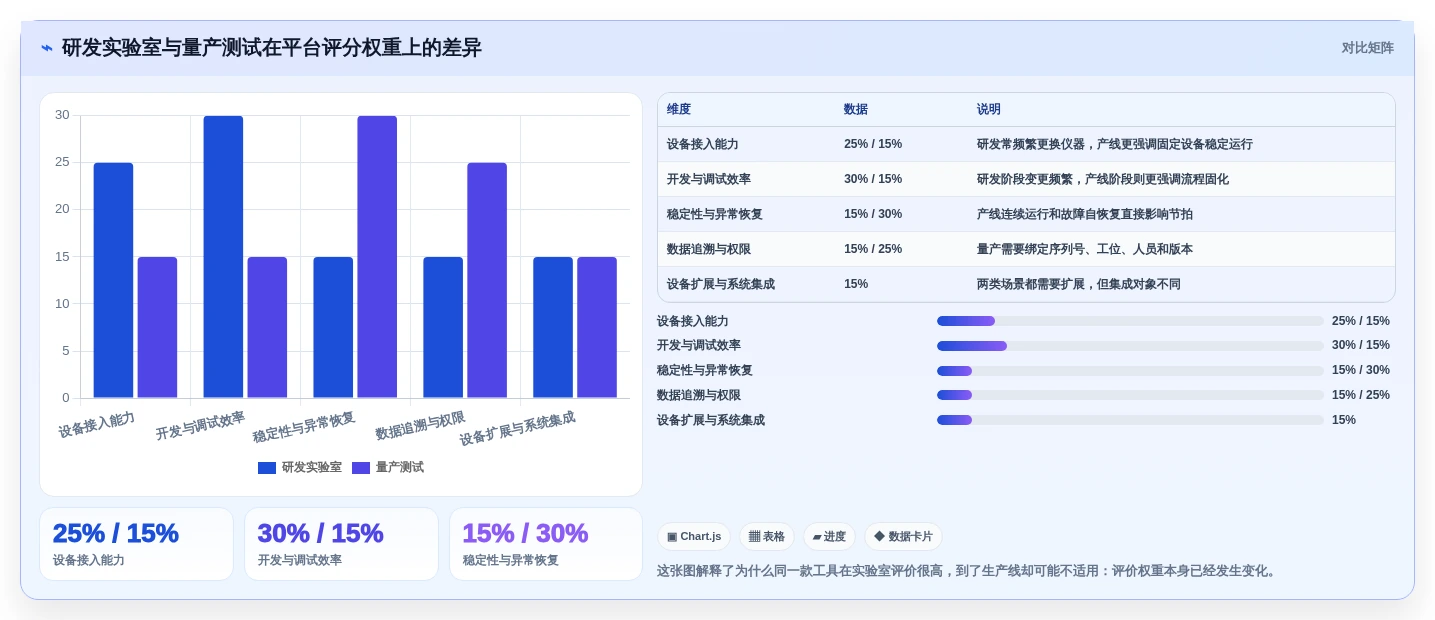The height and width of the screenshot is (620, 1435).
Task: Click the 开发与调试效率 table row cell
Action: (x=709, y=179)
